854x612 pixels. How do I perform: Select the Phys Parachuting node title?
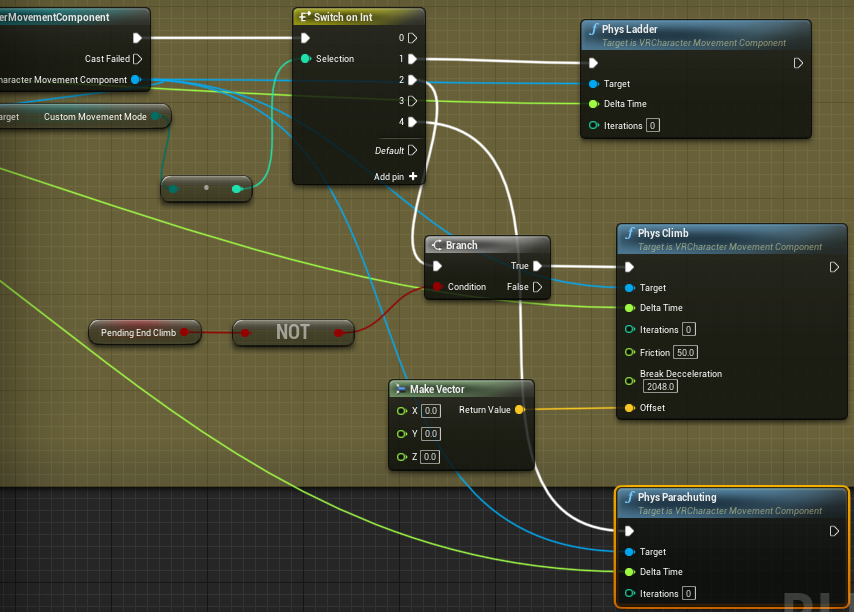[x=678, y=497]
